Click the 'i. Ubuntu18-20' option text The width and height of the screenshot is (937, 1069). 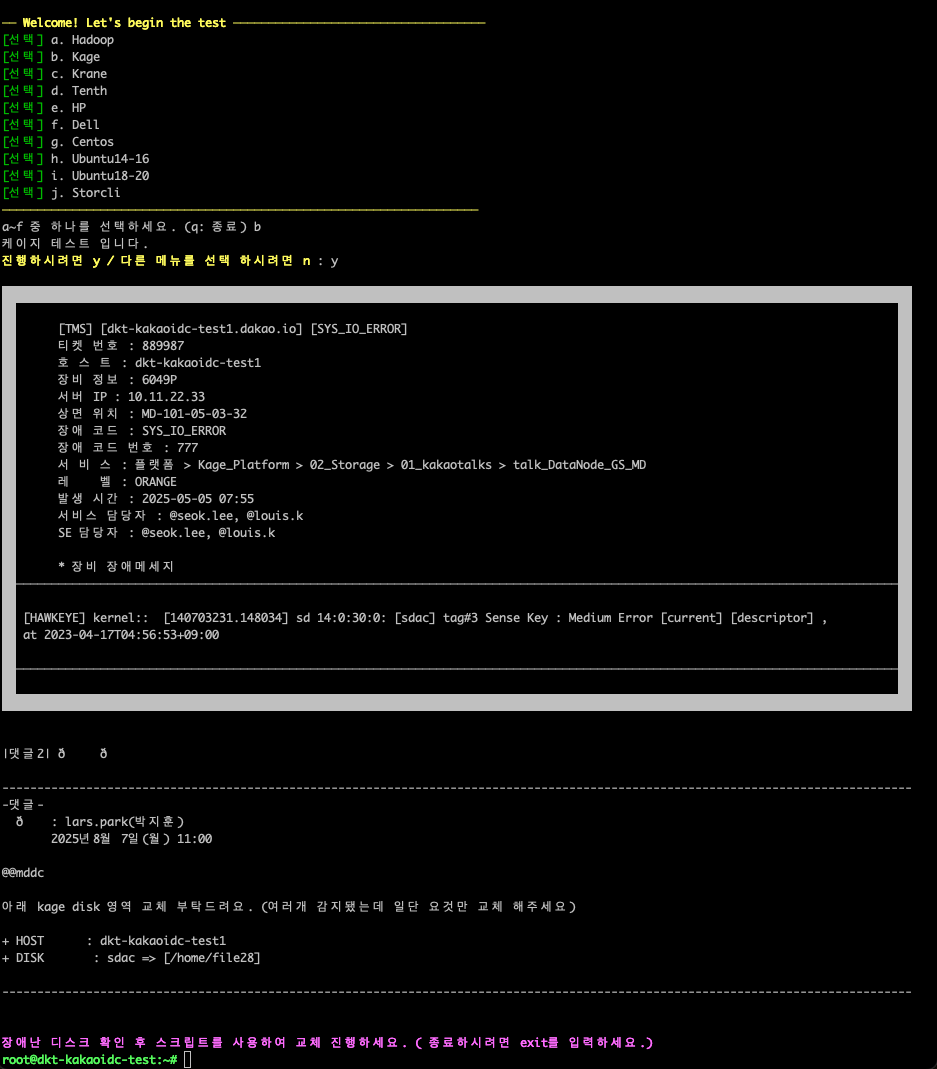100,176
